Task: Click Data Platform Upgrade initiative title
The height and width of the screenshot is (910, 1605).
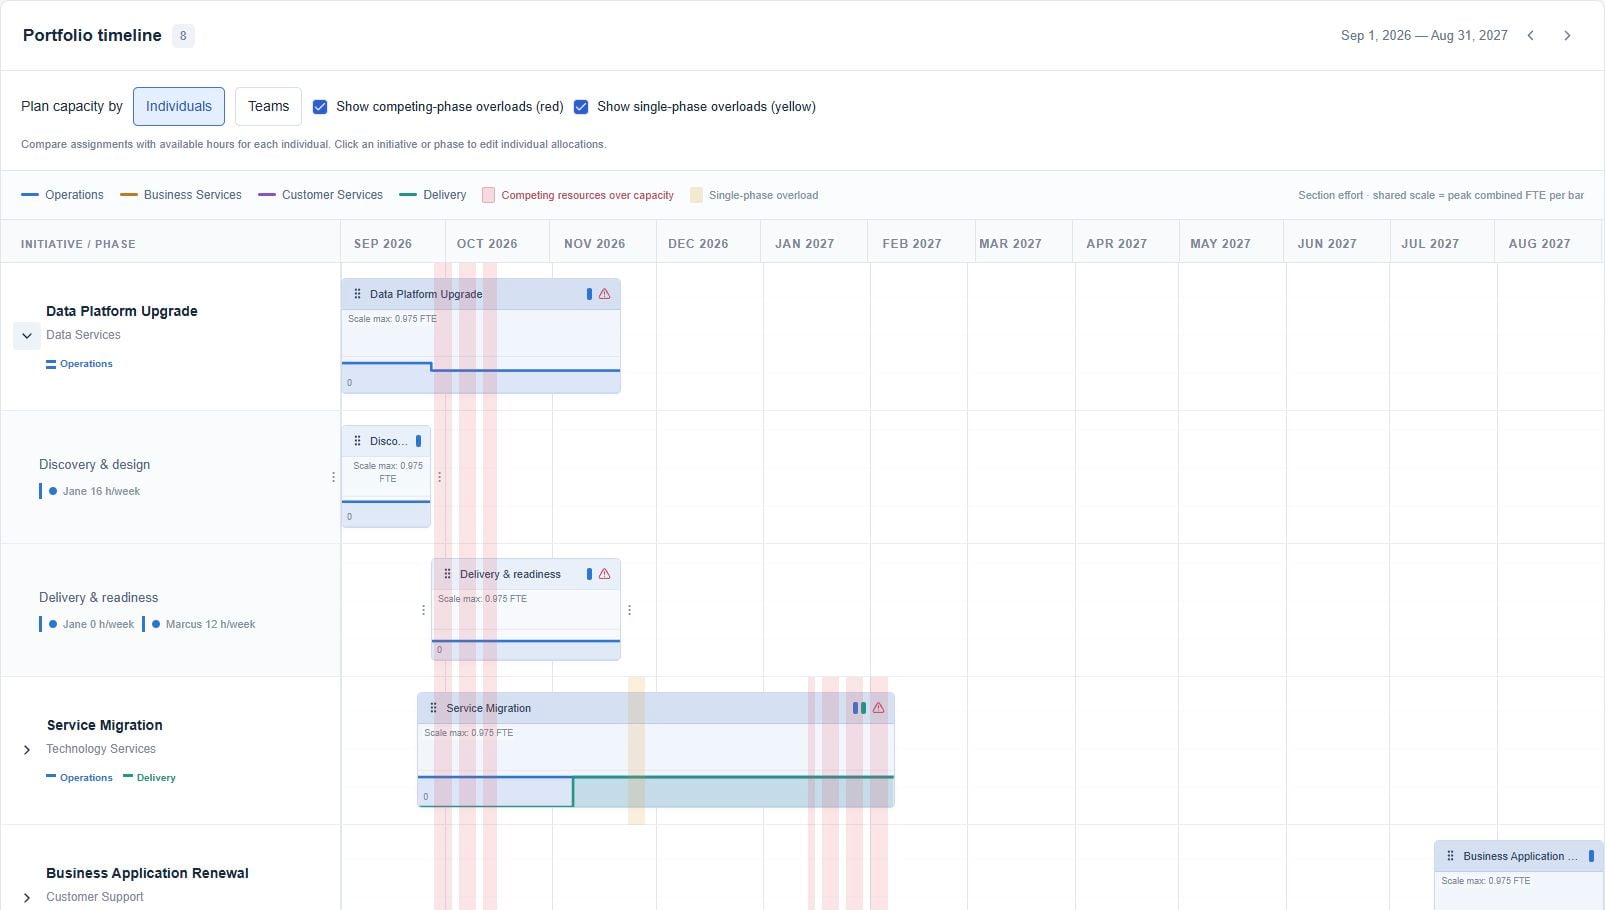Action: tap(122, 311)
